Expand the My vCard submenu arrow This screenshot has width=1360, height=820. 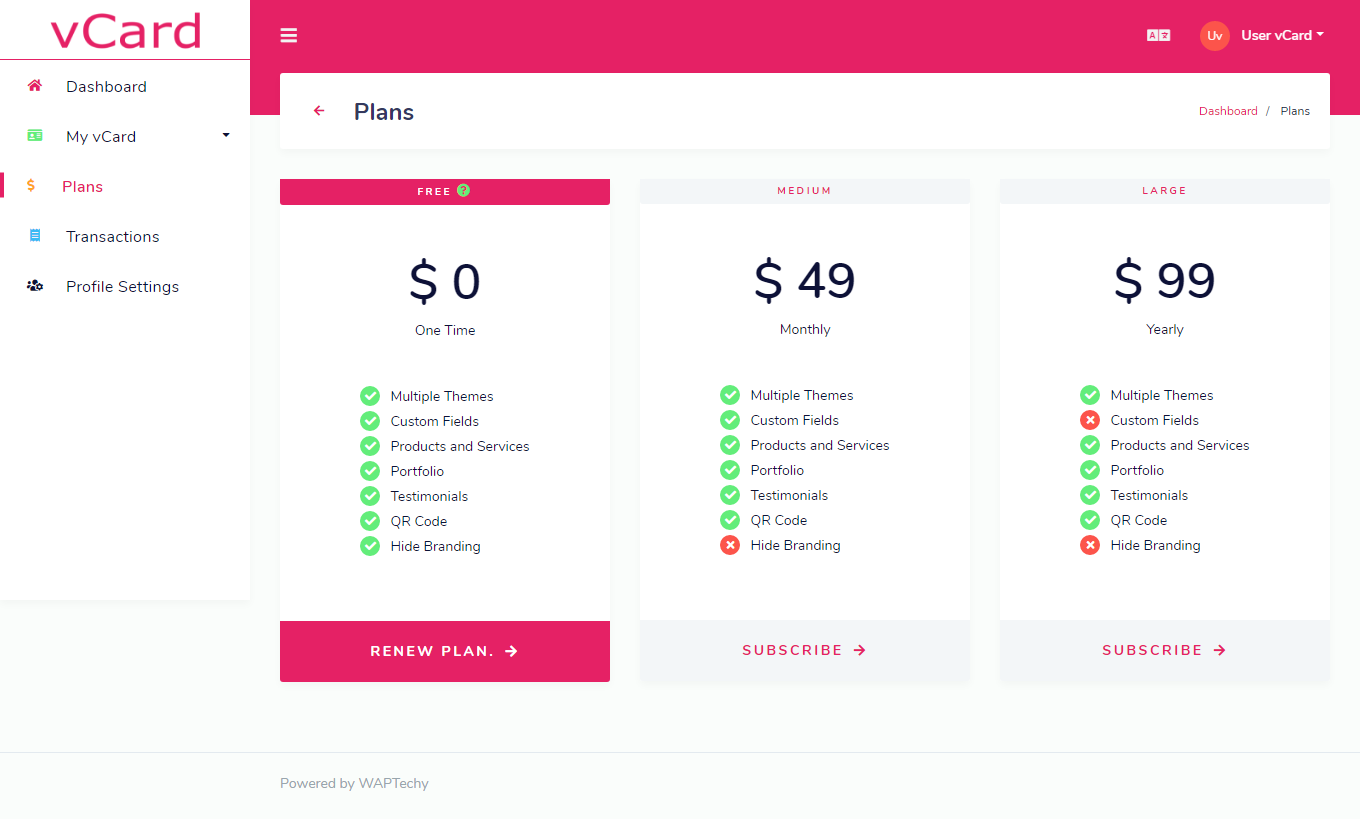pos(226,135)
